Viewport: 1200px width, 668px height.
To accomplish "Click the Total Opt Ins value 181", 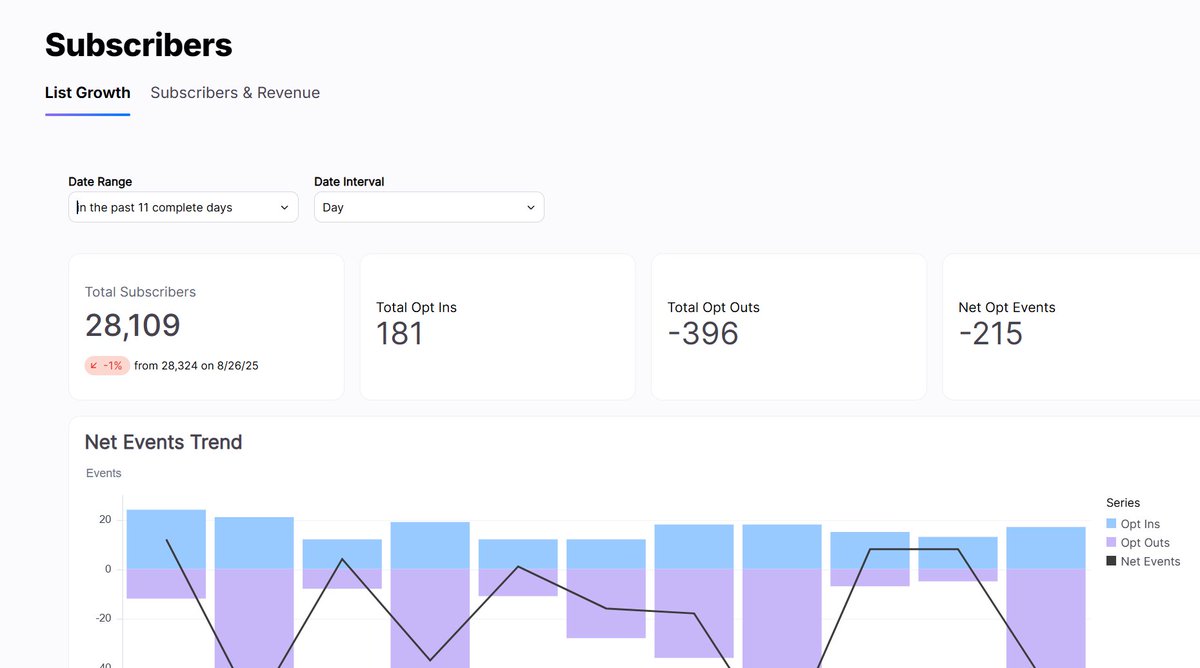I will pos(400,334).
